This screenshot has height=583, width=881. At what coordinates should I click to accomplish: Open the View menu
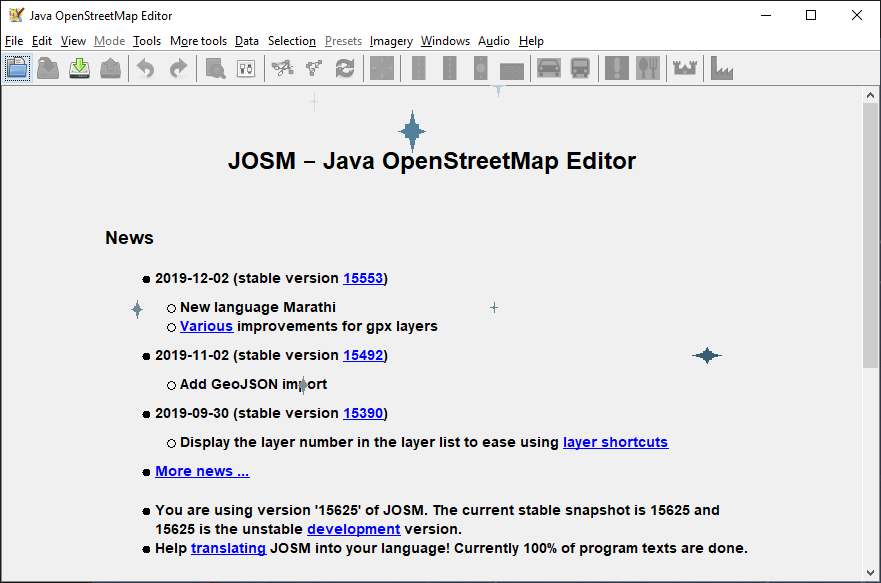pyautogui.click(x=73, y=41)
